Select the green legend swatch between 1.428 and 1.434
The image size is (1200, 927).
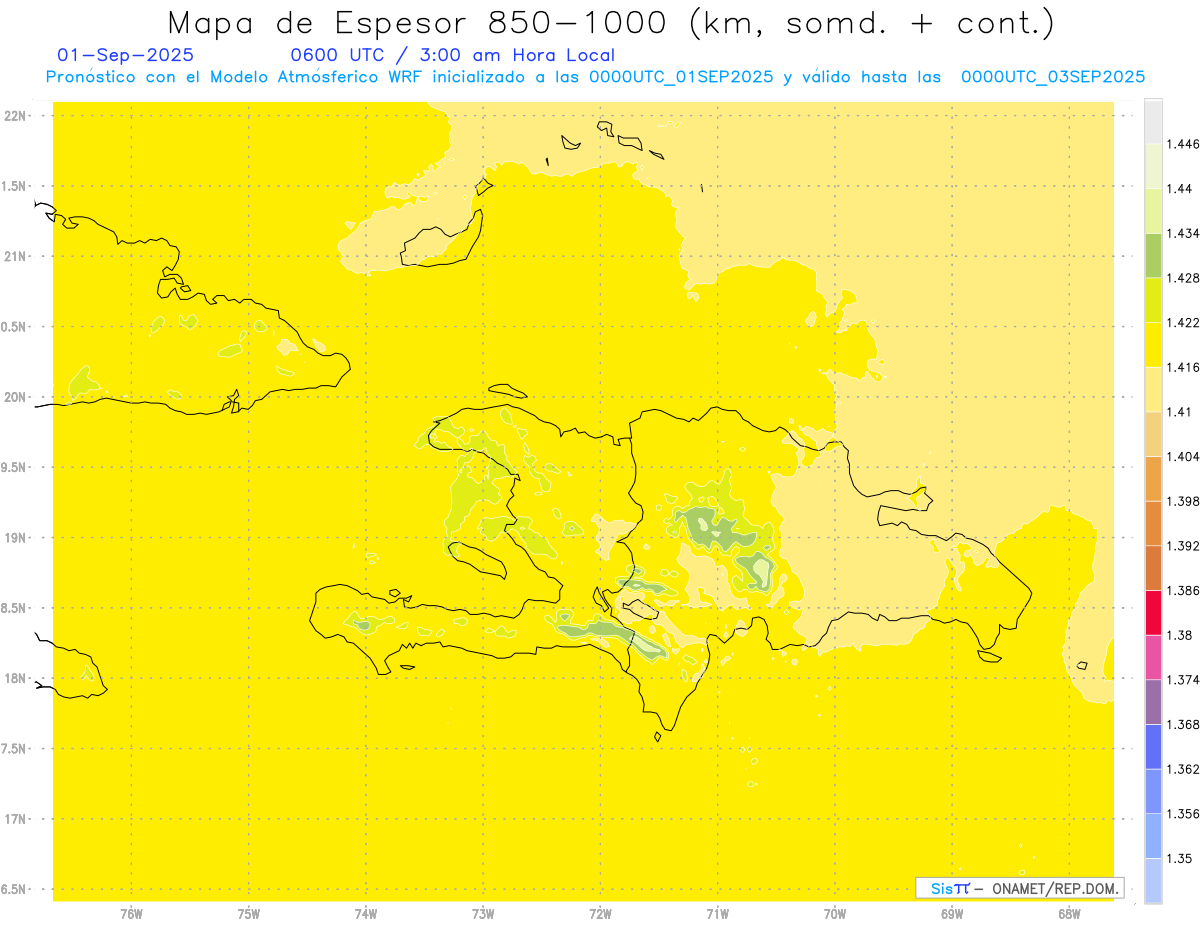coord(1153,255)
